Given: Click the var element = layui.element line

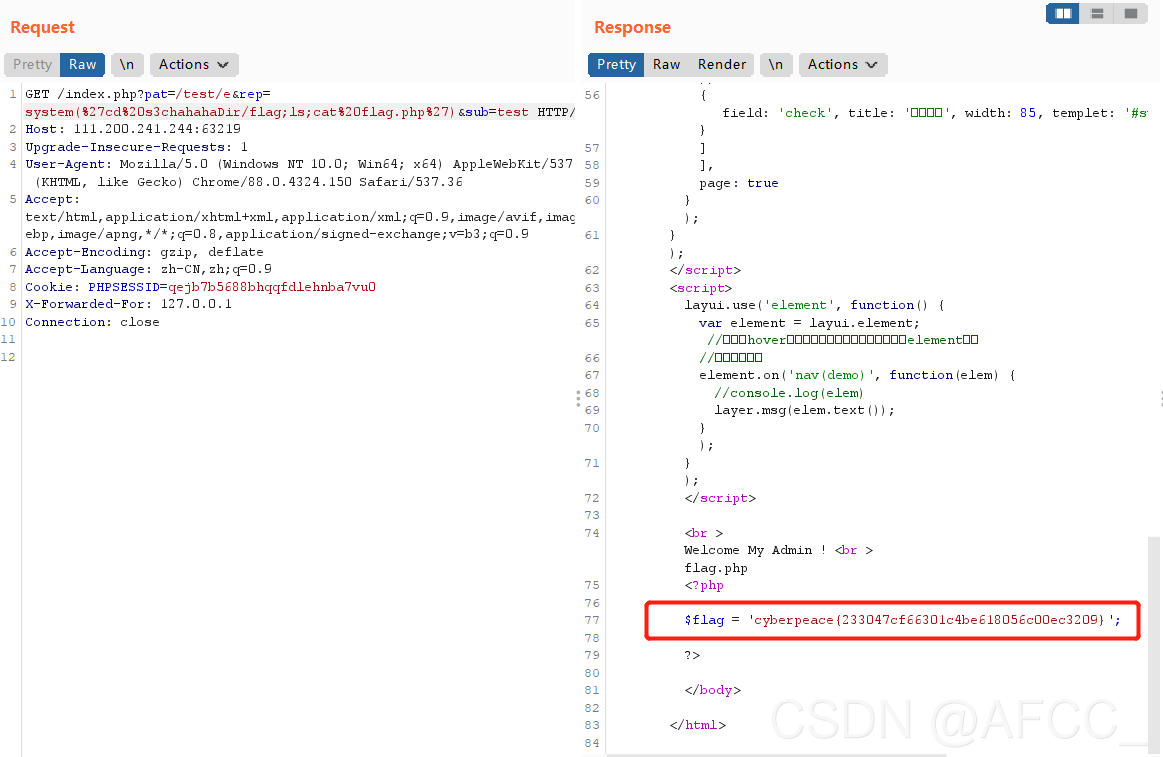Looking at the screenshot, I should pos(809,323).
